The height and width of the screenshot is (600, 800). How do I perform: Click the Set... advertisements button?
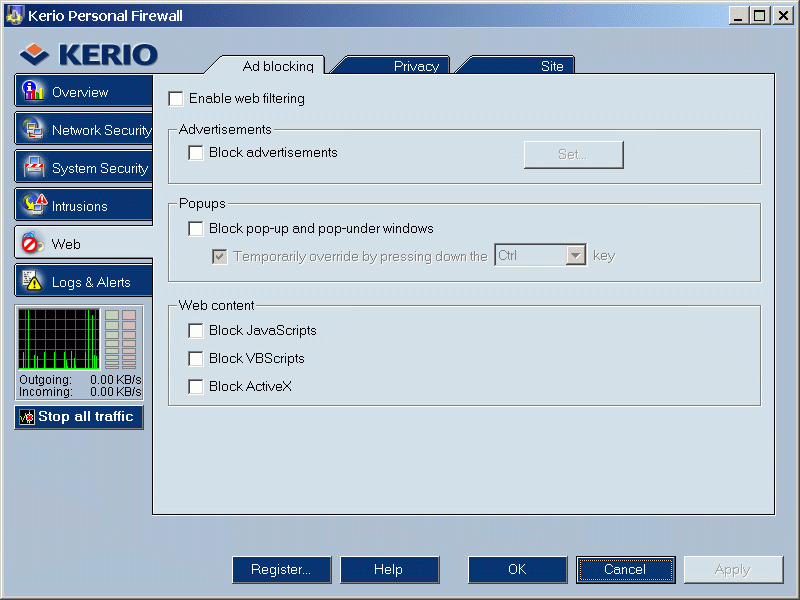[x=573, y=155]
